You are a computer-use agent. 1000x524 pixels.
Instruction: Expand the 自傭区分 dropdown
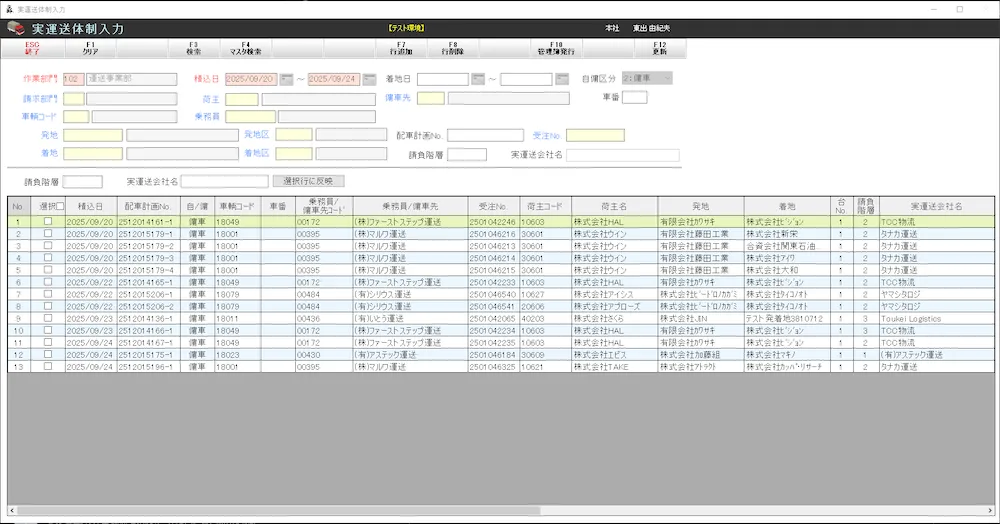[x=665, y=79]
